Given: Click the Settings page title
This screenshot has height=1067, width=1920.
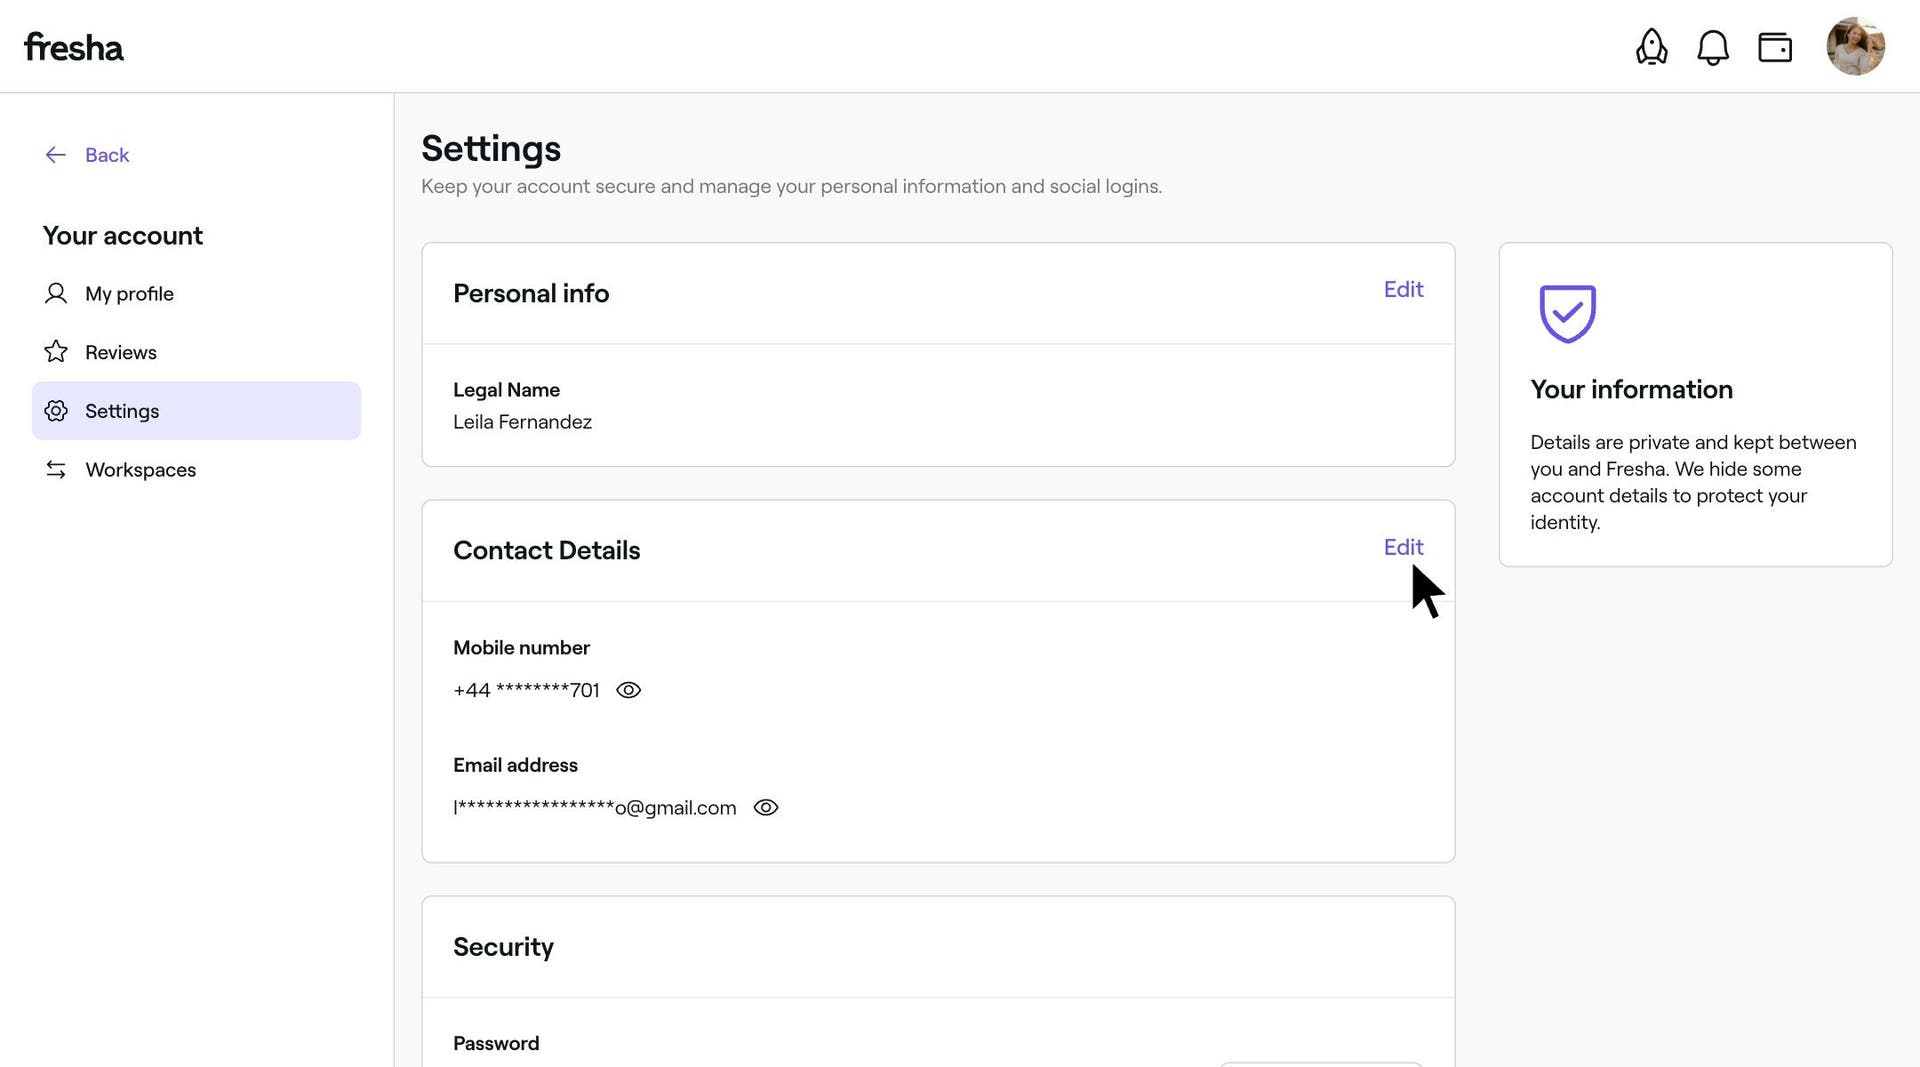Looking at the screenshot, I should 491,149.
